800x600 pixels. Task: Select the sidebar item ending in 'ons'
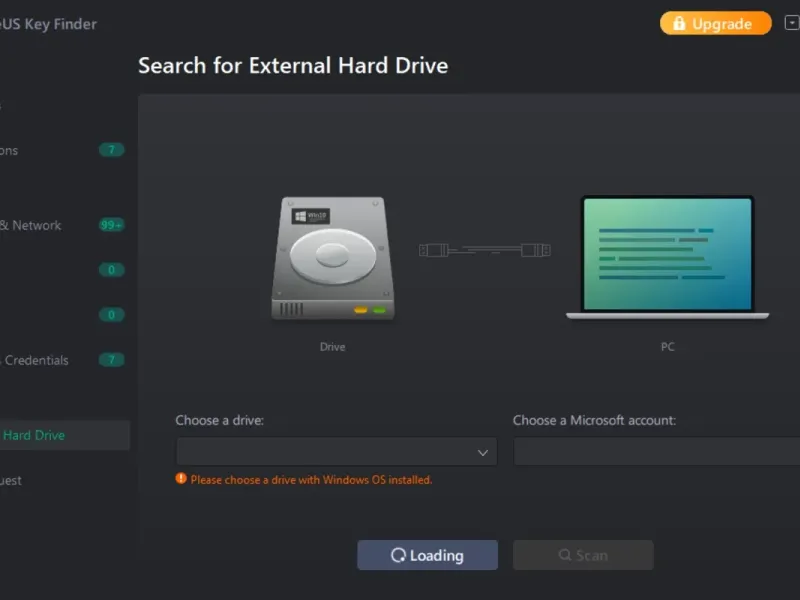click(x=9, y=151)
